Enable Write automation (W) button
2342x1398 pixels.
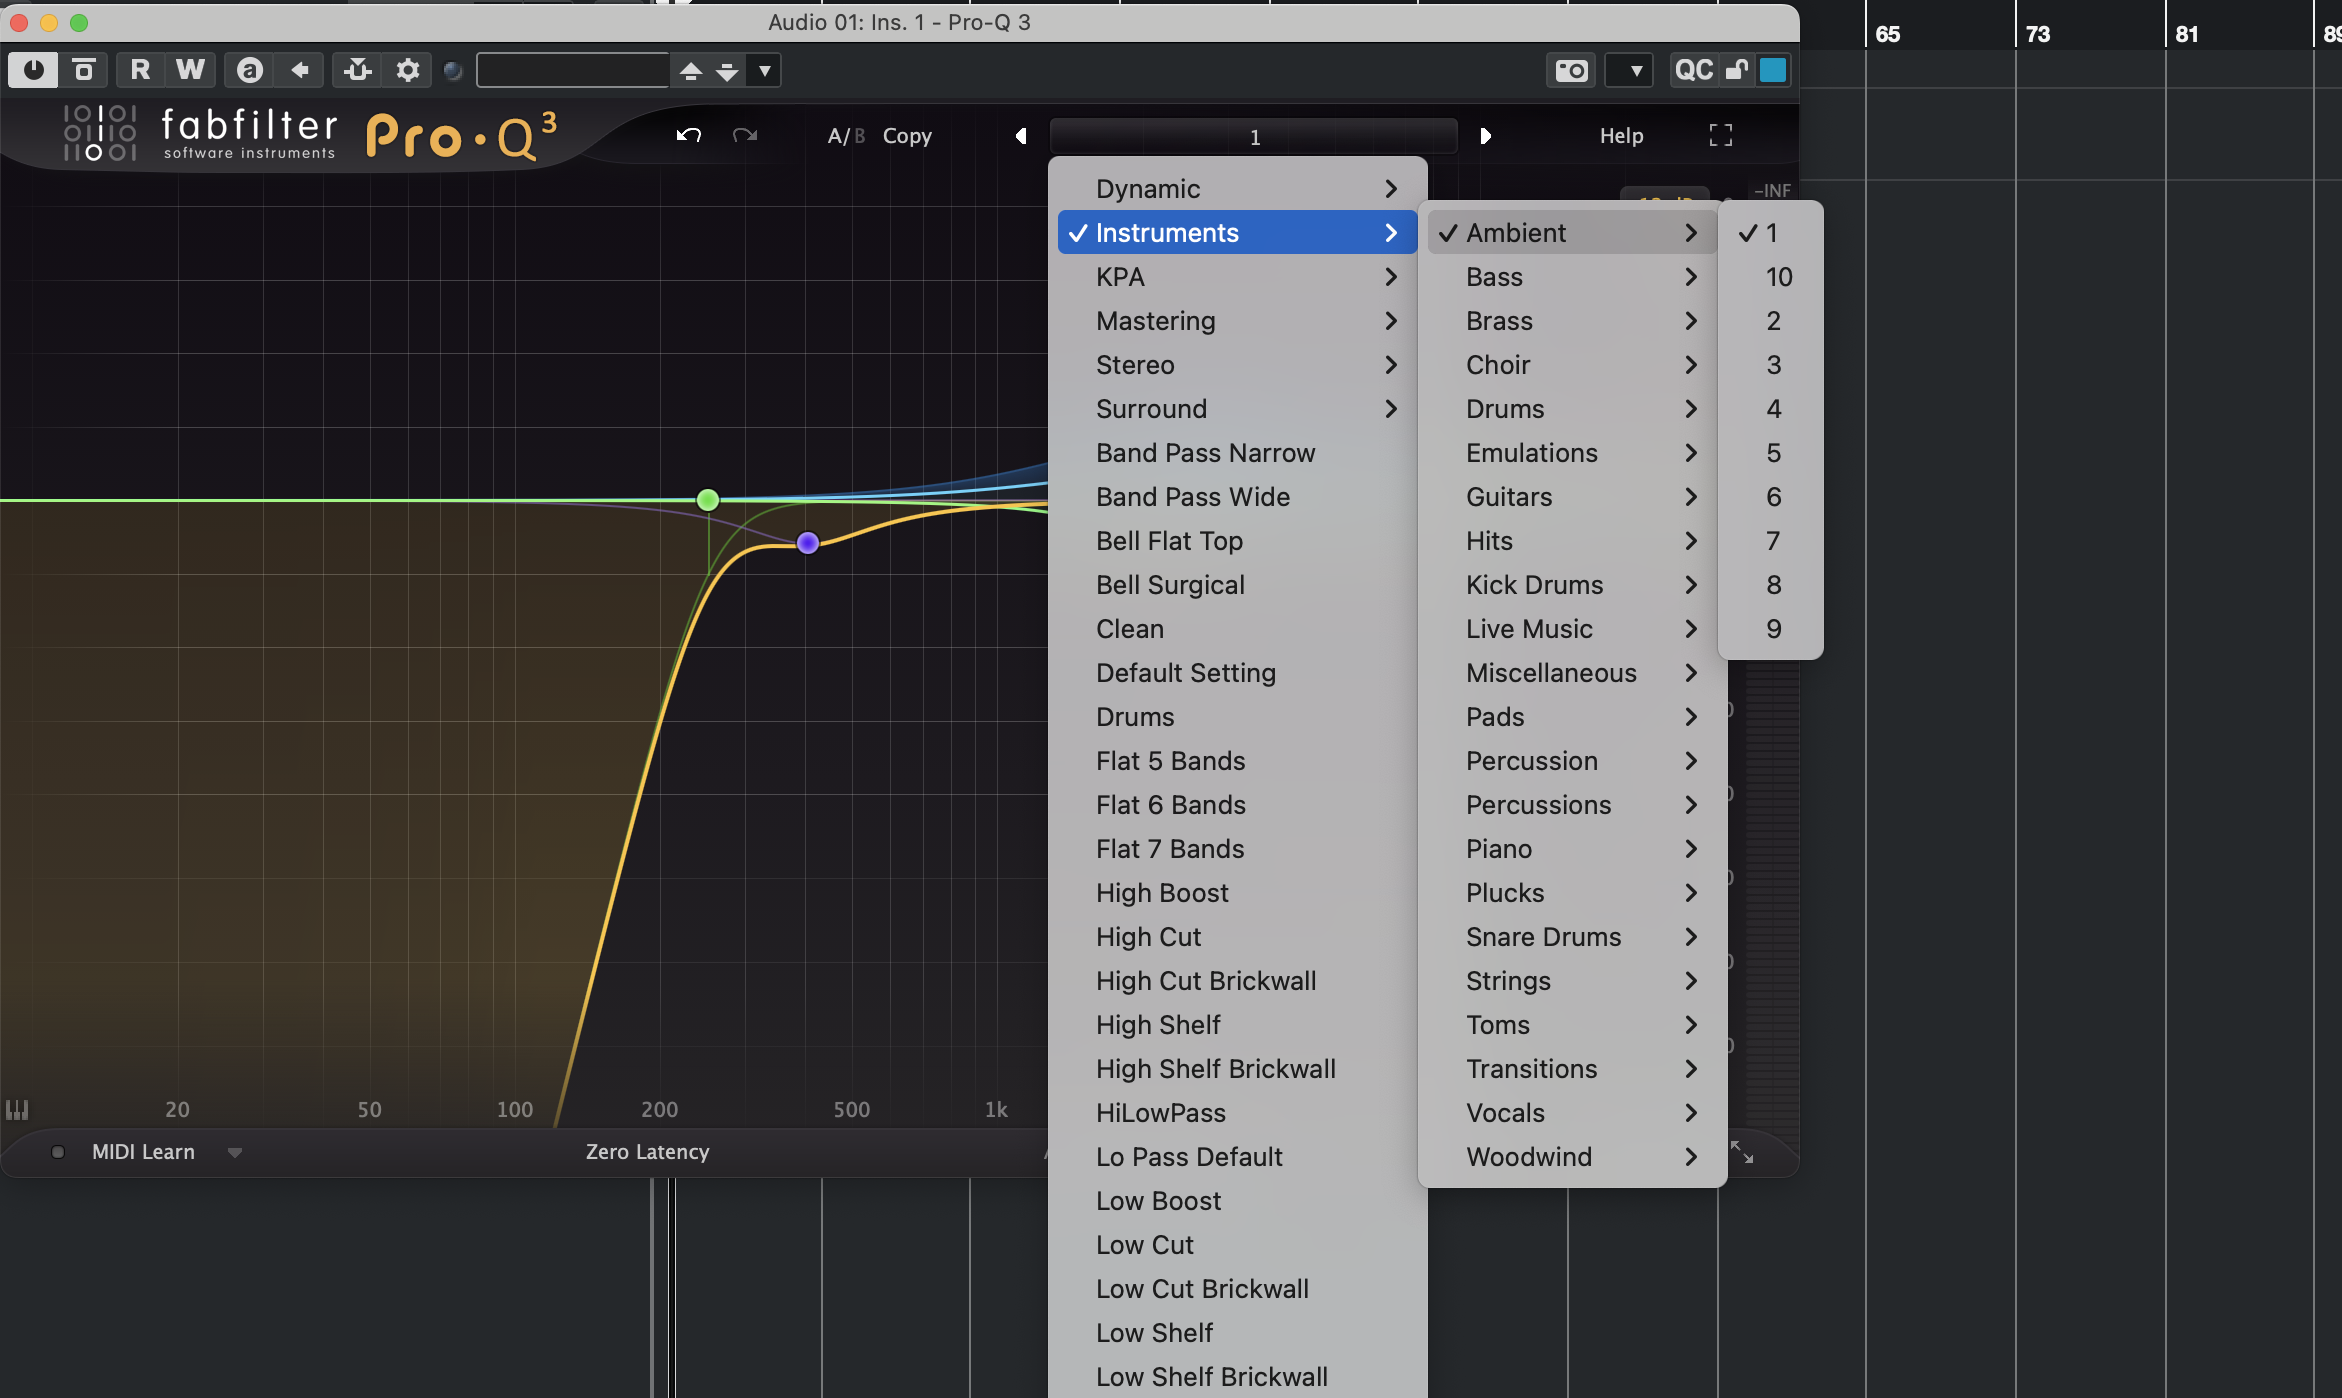[190, 70]
